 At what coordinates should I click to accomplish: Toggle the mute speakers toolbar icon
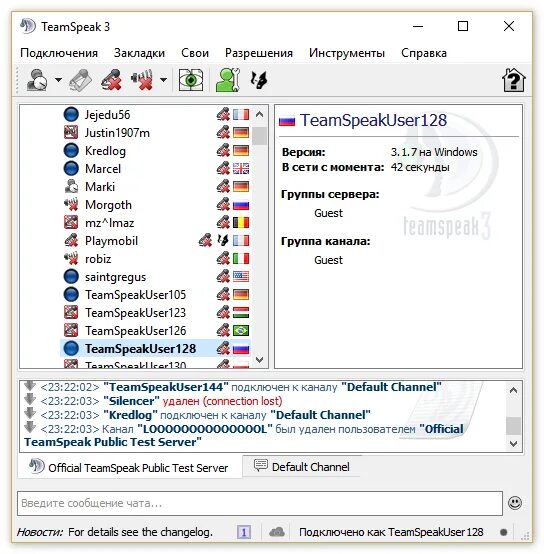coord(142,80)
